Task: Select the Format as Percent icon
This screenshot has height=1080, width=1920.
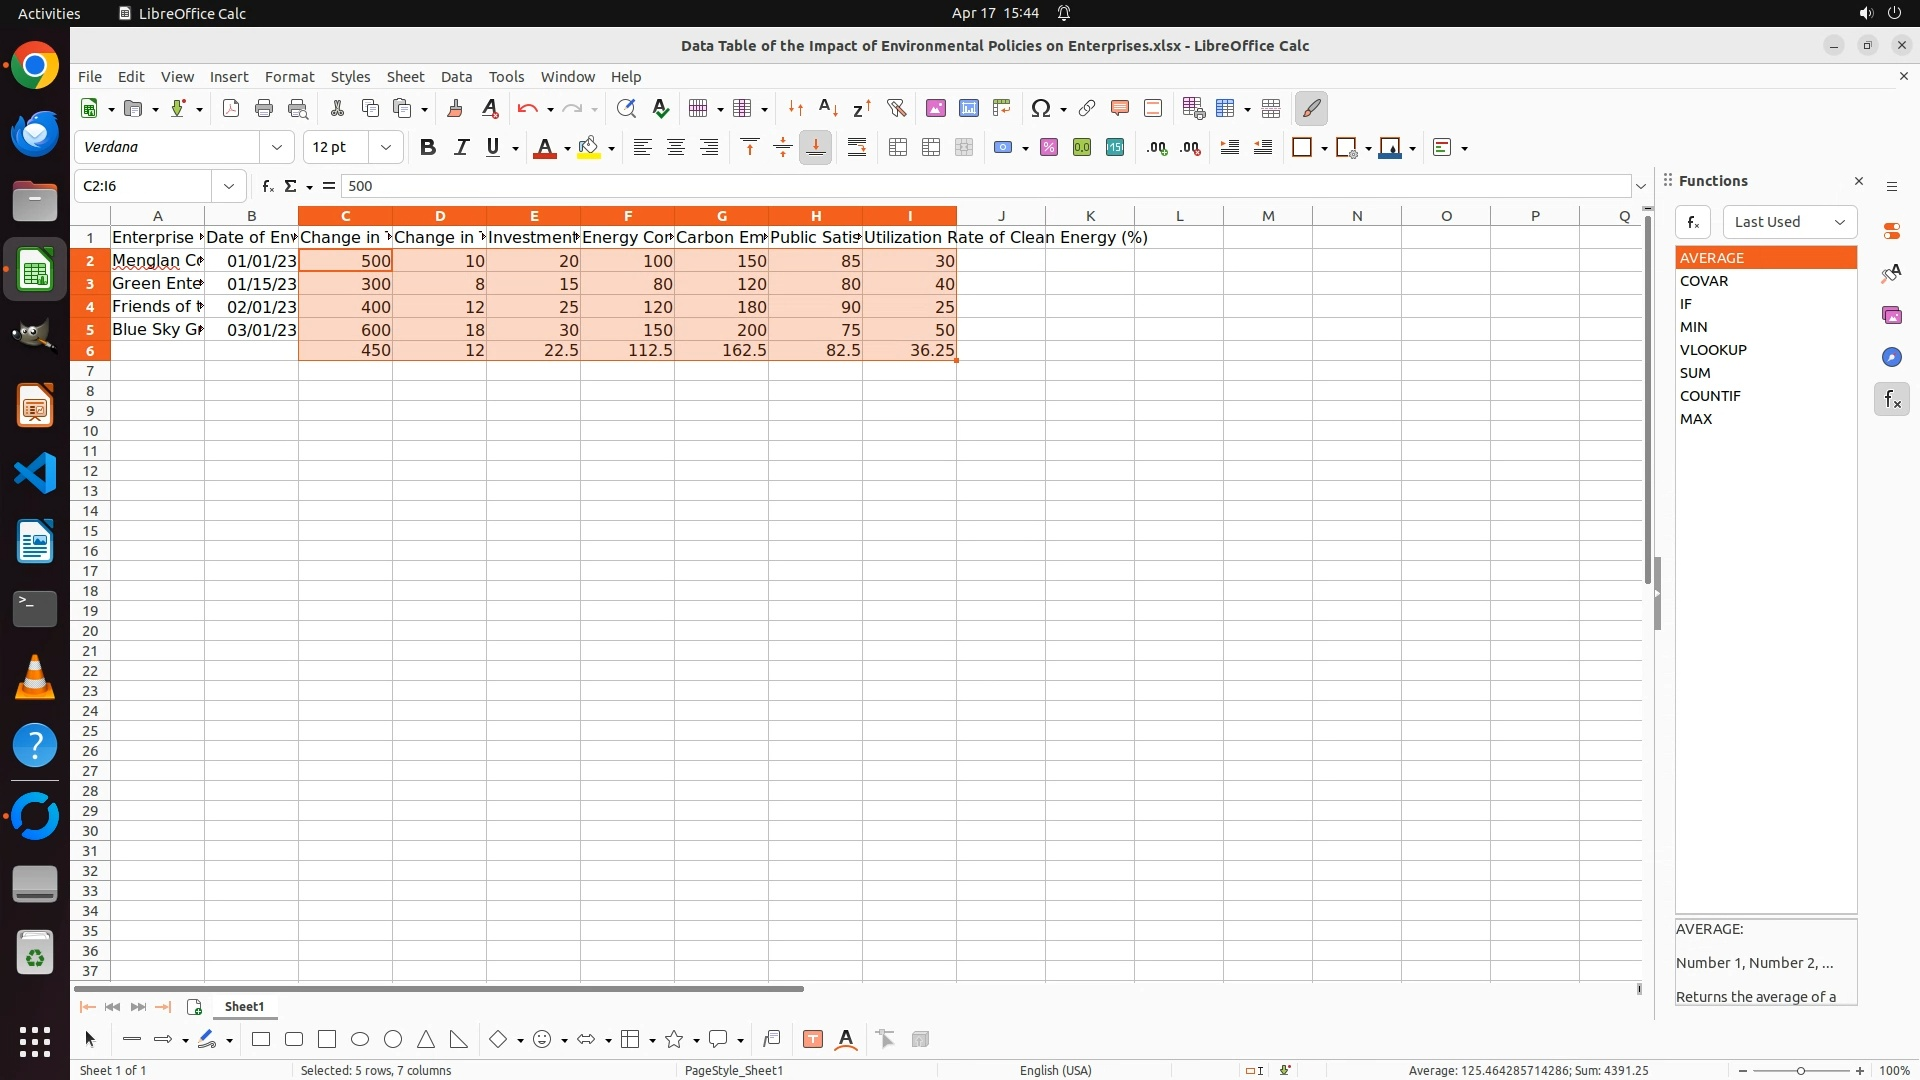Action: [x=1048, y=147]
